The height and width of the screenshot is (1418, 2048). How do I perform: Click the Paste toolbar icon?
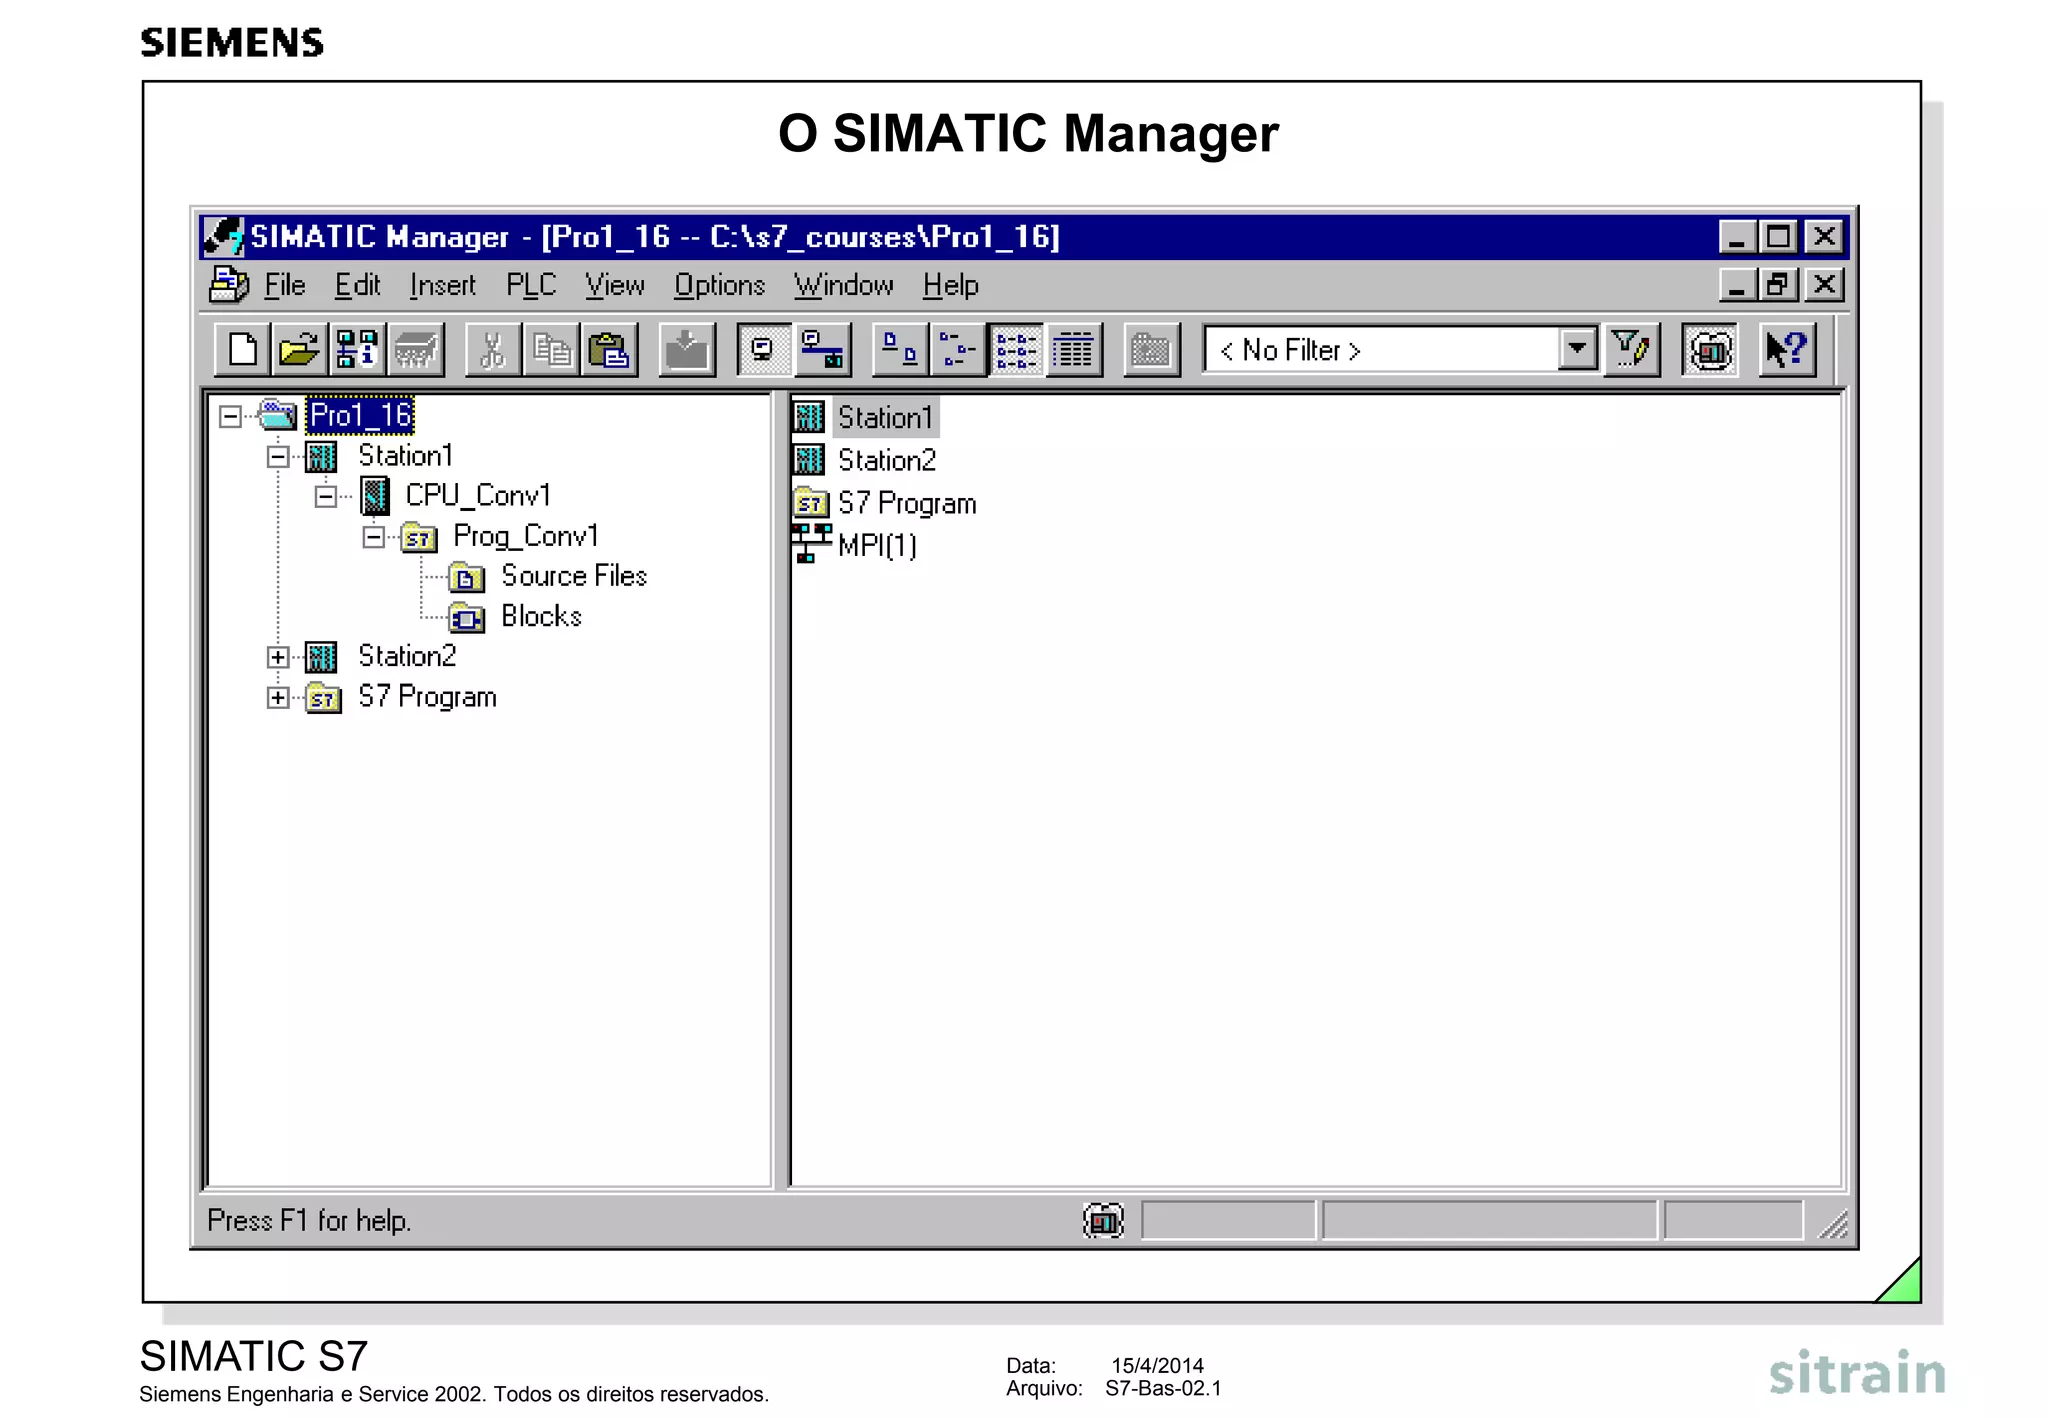tap(609, 350)
